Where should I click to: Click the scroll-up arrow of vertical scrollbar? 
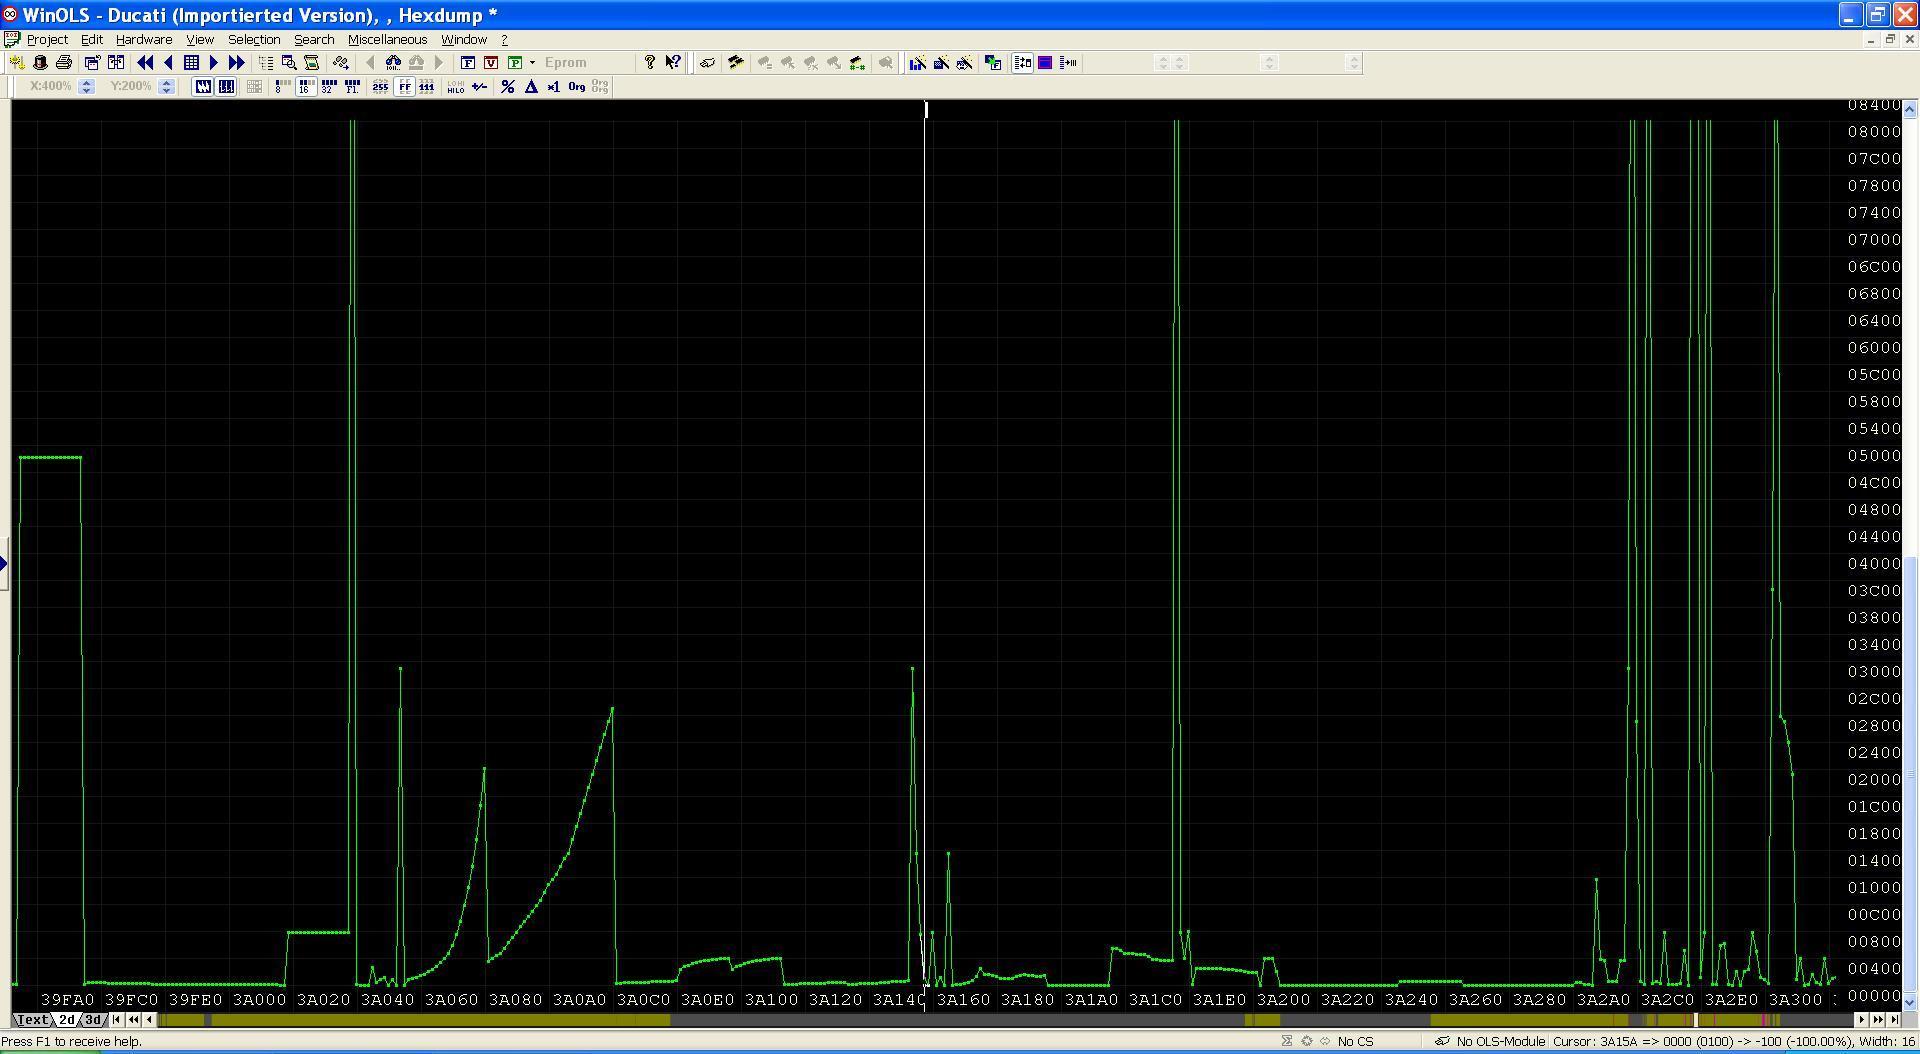click(1910, 108)
